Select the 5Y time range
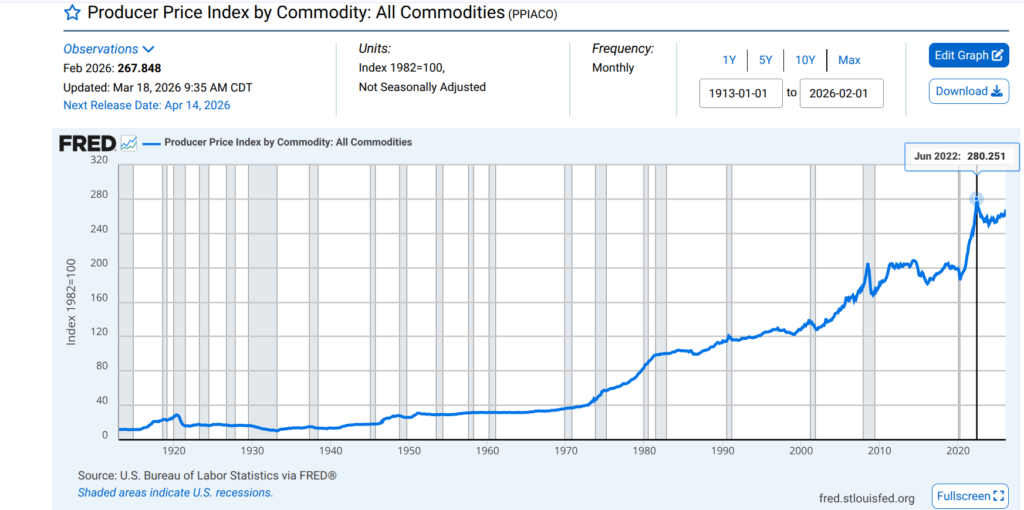Image resolution: width=1024 pixels, height=510 pixels. point(765,60)
